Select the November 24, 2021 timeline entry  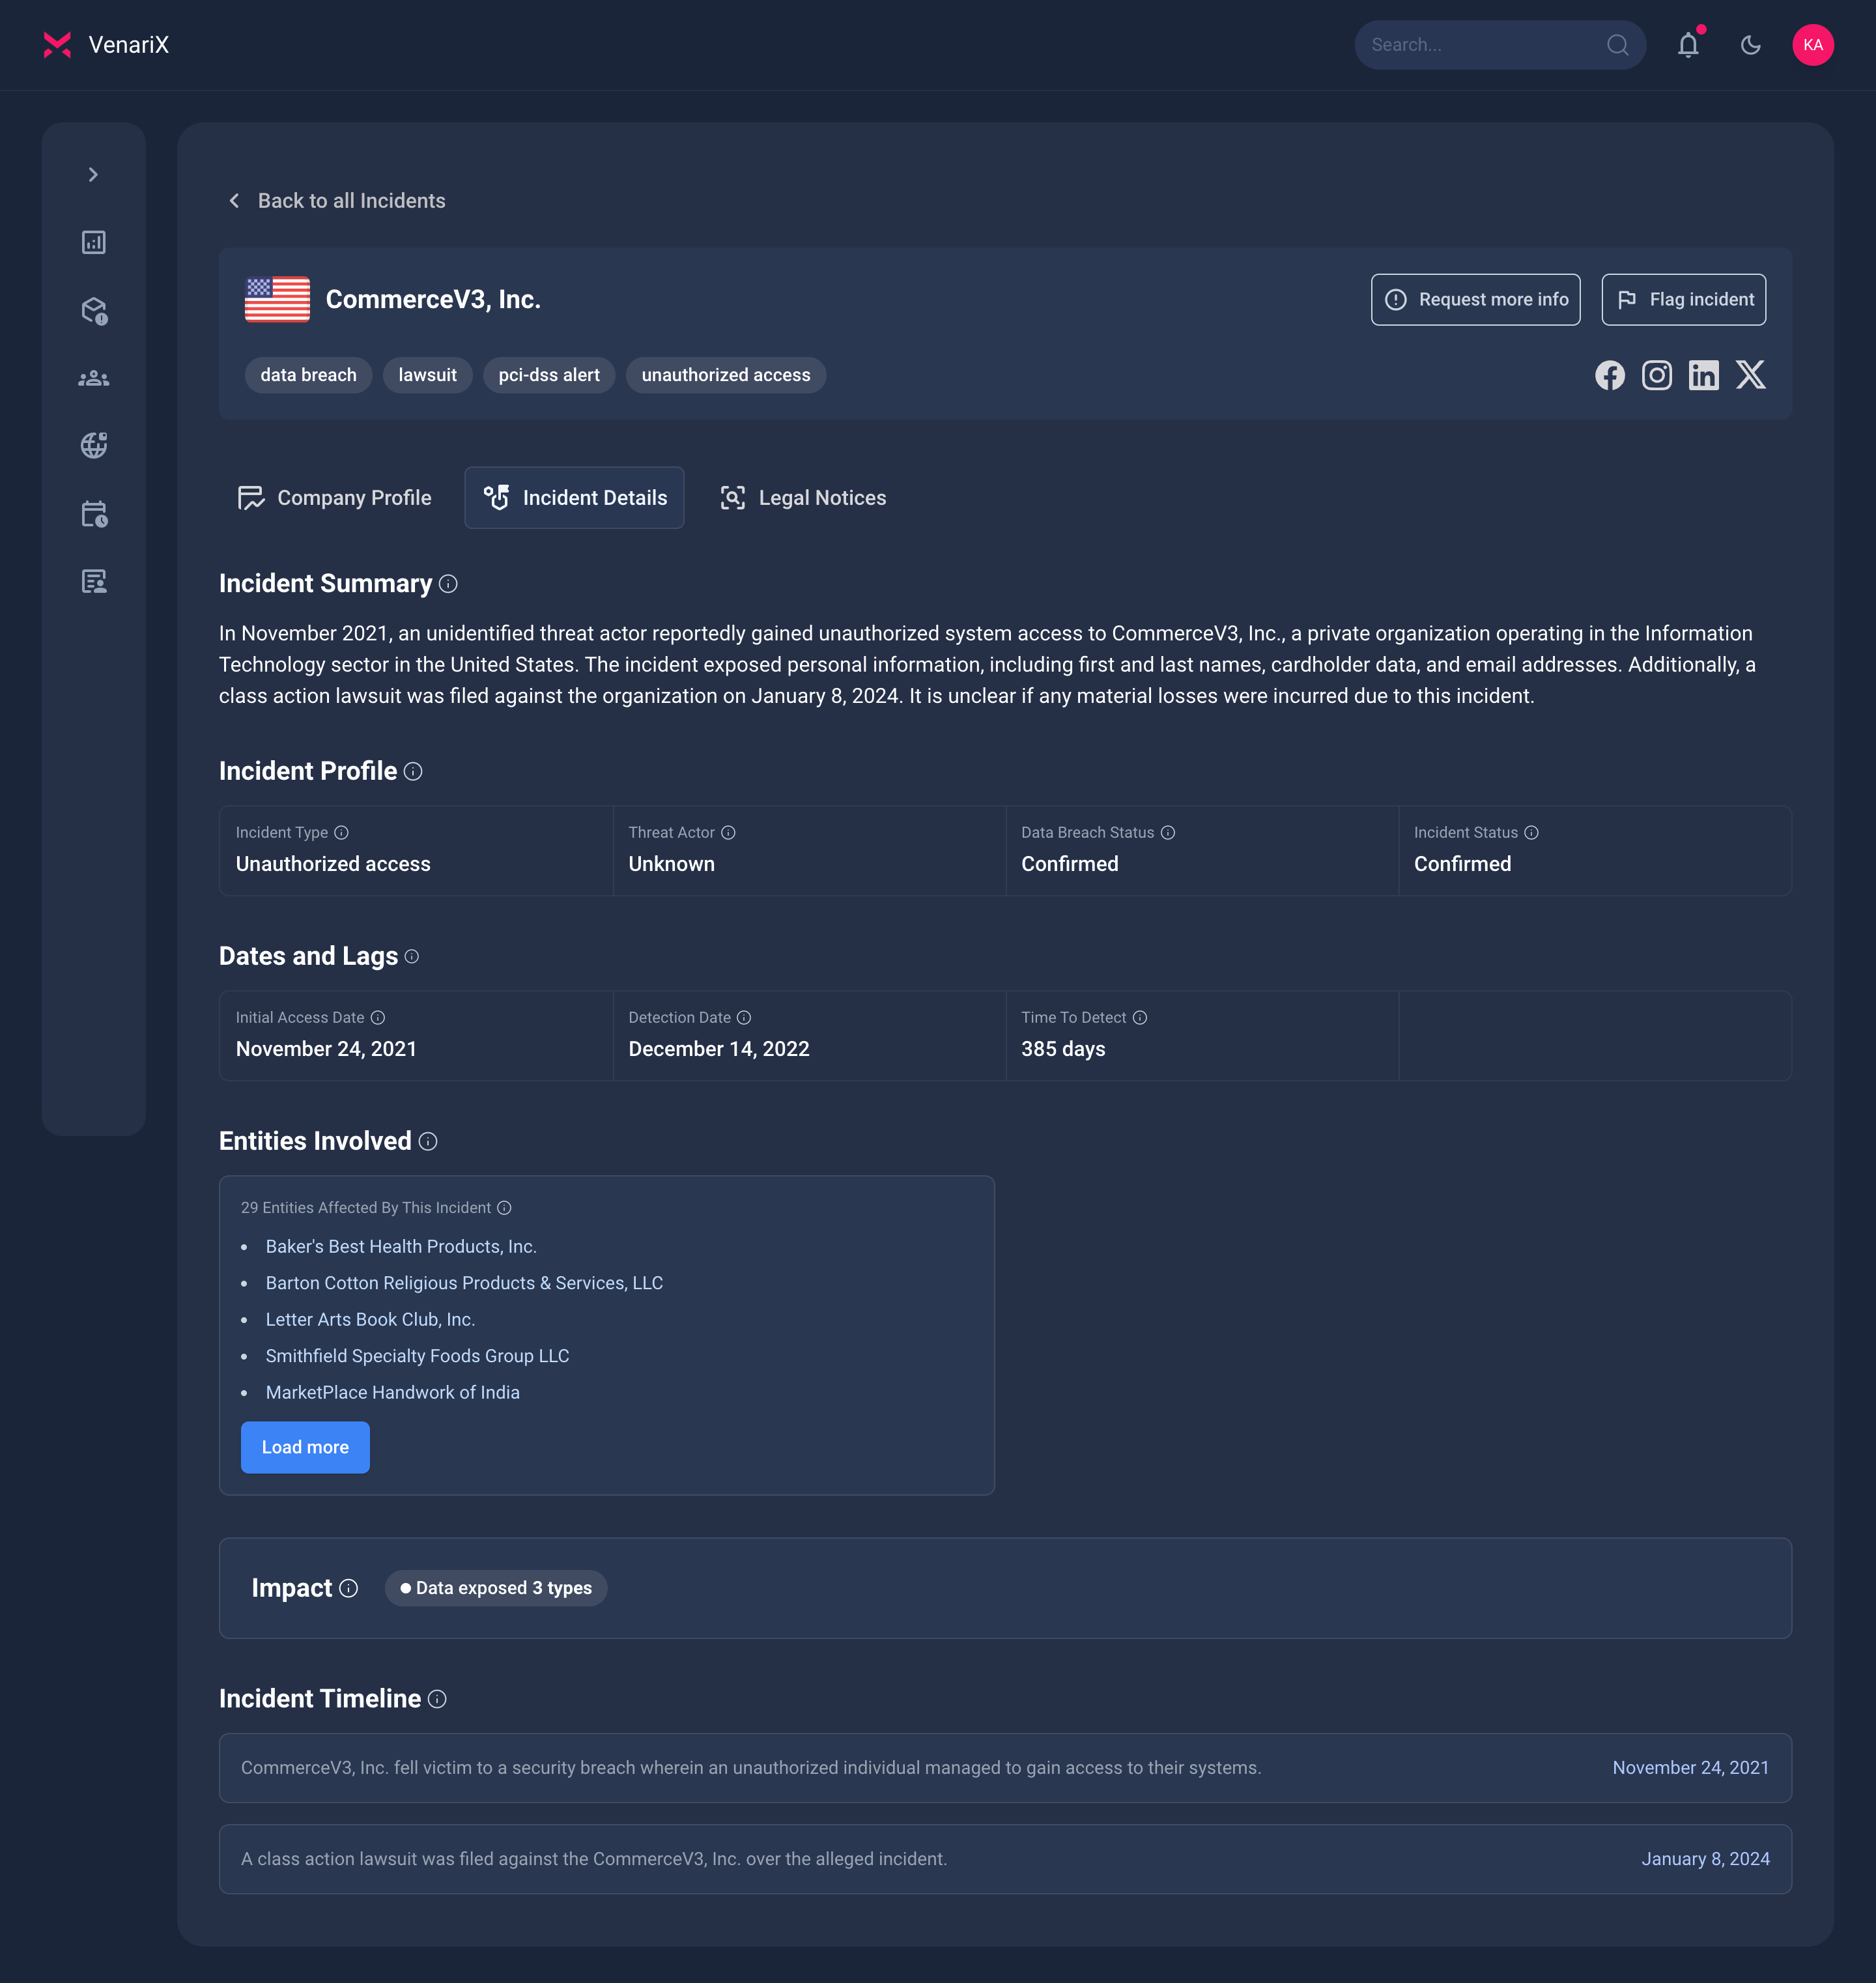click(x=1005, y=1768)
